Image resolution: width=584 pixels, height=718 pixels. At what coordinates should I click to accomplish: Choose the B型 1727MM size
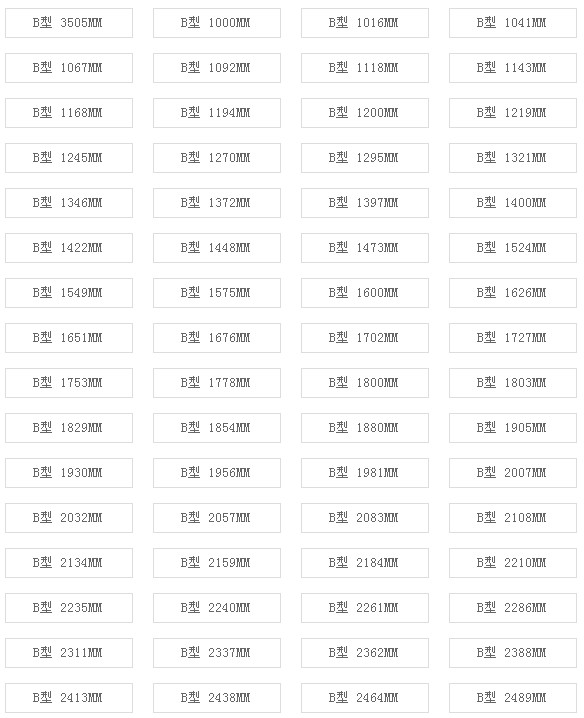pos(513,338)
